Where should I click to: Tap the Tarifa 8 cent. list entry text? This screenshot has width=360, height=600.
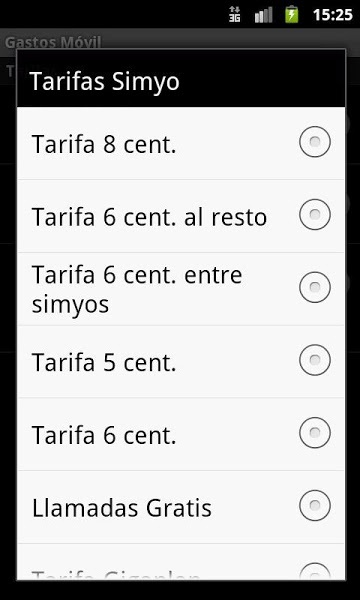tap(104, 144)
